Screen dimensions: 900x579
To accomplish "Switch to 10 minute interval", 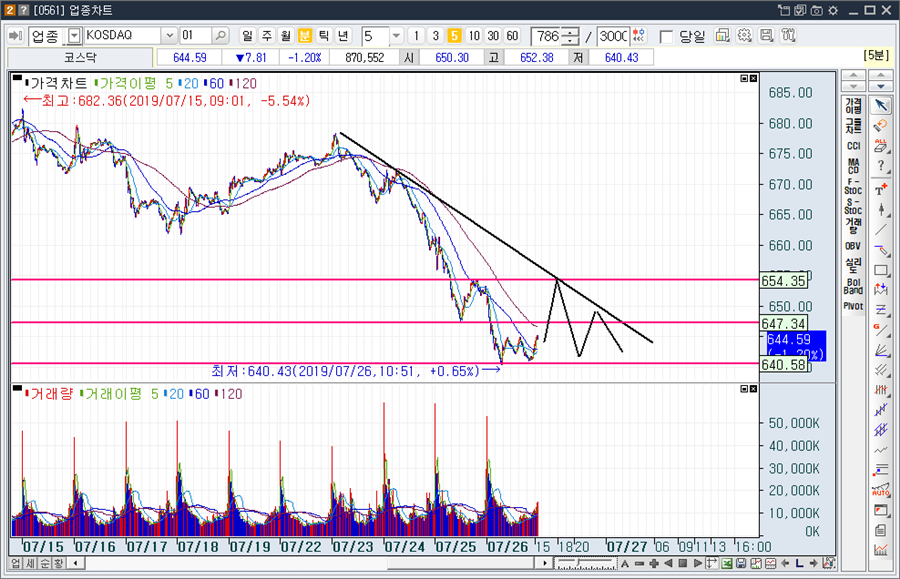I will point(474,36).
